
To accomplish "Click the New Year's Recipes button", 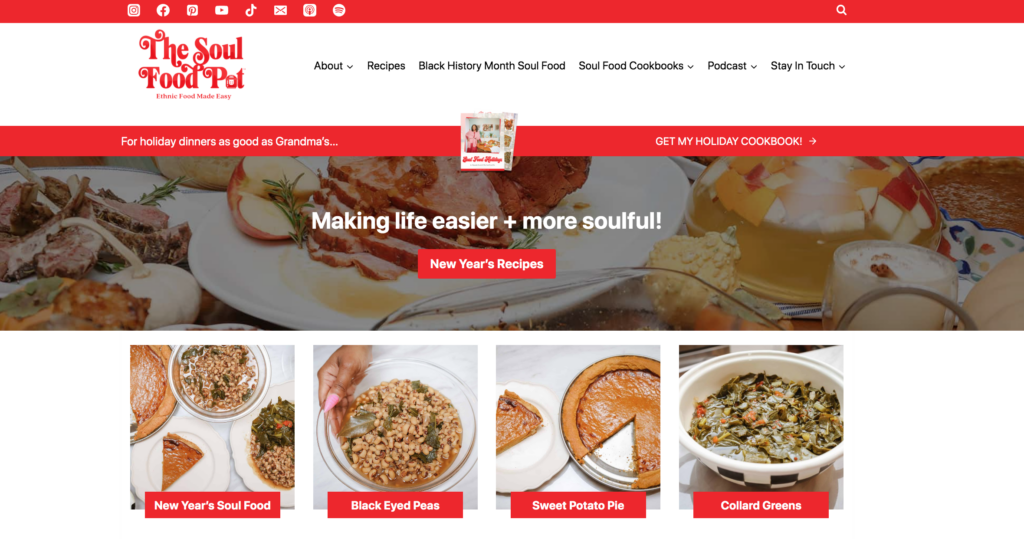I will point(487,264).
